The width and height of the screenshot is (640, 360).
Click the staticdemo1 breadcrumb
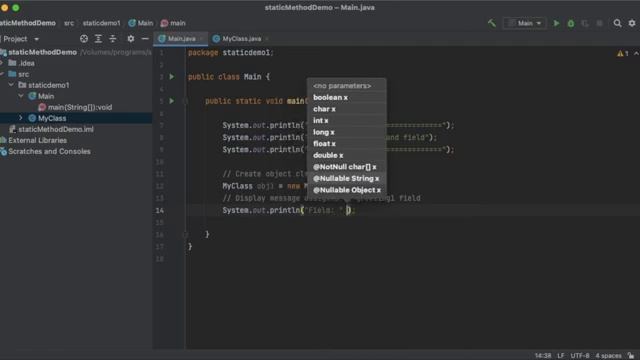pyautogui.click(x=102, y=23)
